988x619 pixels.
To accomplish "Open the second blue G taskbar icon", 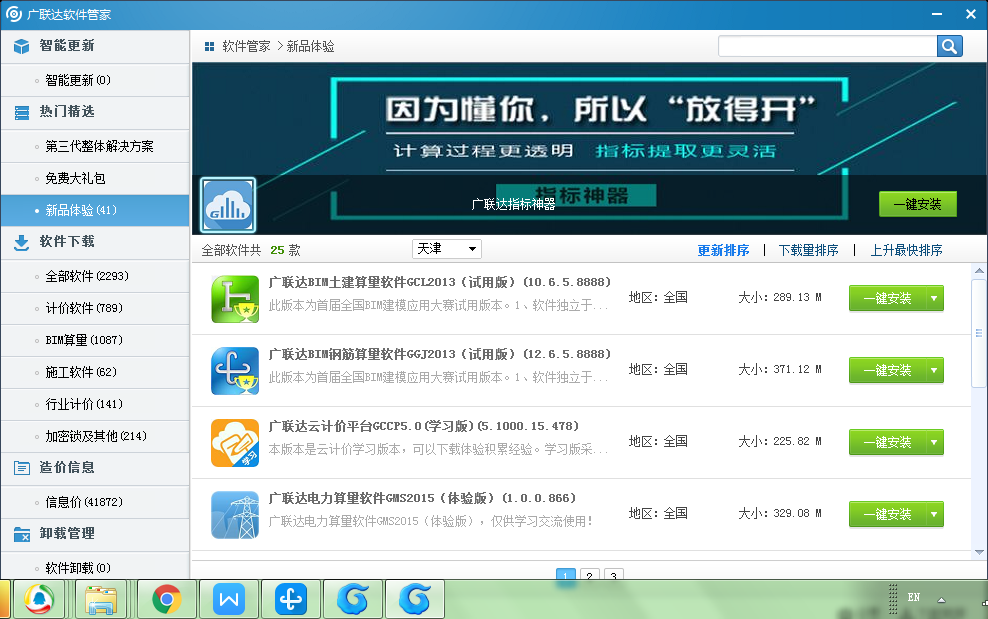I will [415, 599].
